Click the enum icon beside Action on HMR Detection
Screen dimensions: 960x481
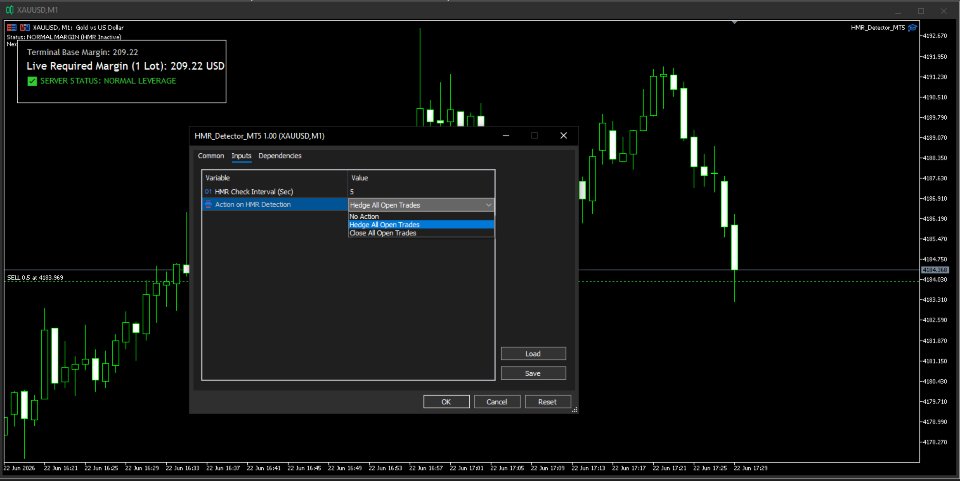(x=208, y=204)
